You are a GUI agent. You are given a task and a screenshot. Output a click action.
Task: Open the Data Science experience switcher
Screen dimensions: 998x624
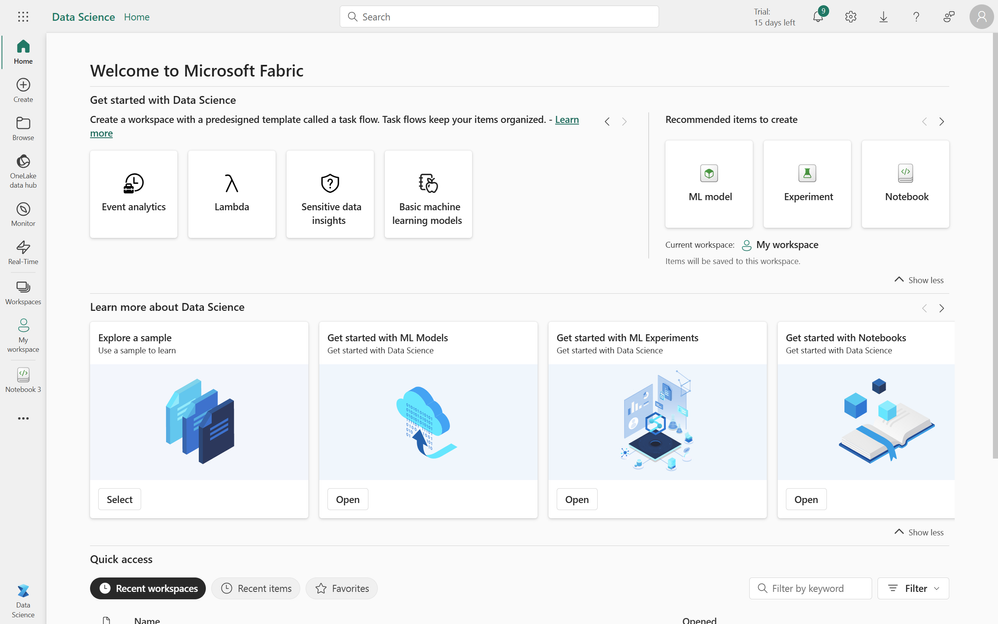[23, 600]
